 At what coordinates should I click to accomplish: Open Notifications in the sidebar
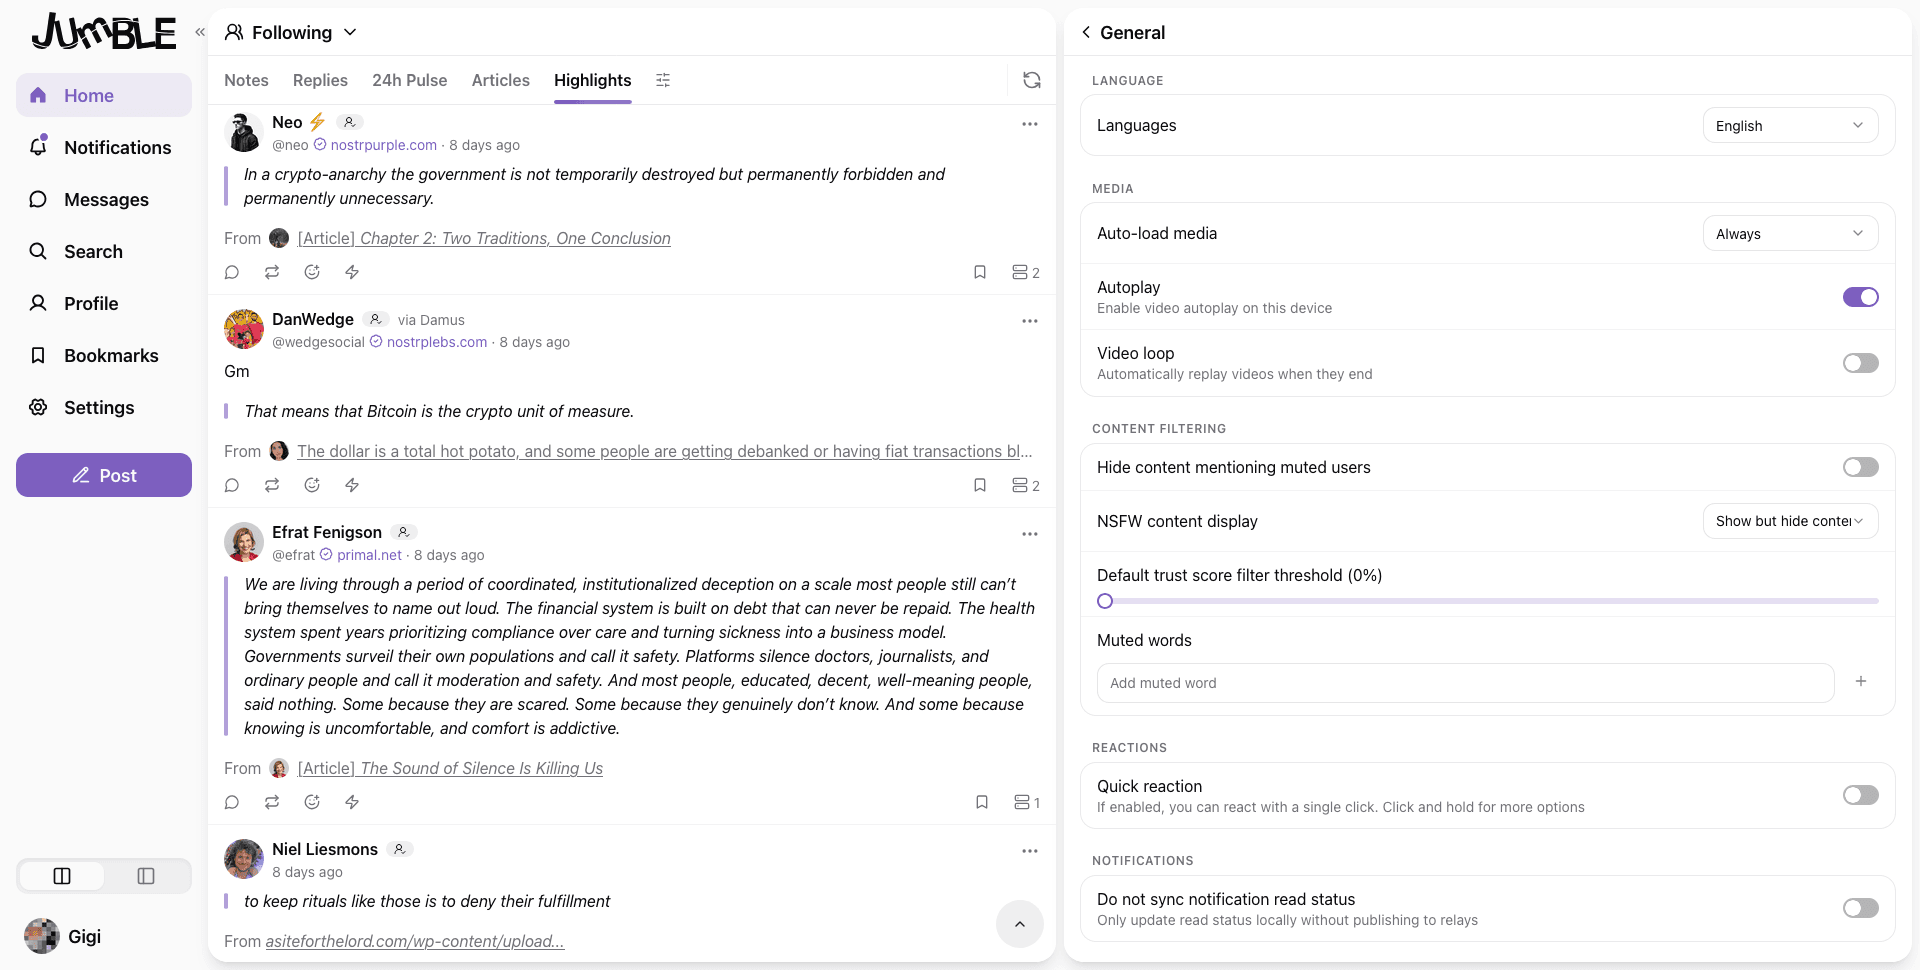pyautogui.click(x=104, y=147)
